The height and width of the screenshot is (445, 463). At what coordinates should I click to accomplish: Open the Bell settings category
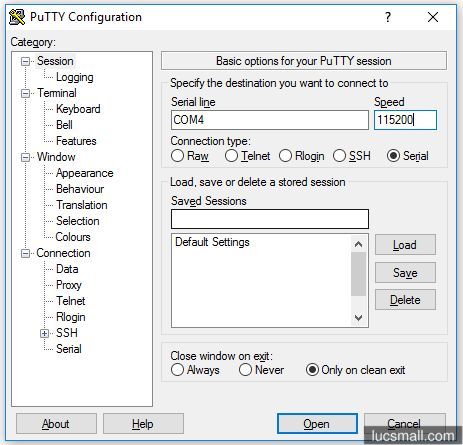tap(64, 125)
